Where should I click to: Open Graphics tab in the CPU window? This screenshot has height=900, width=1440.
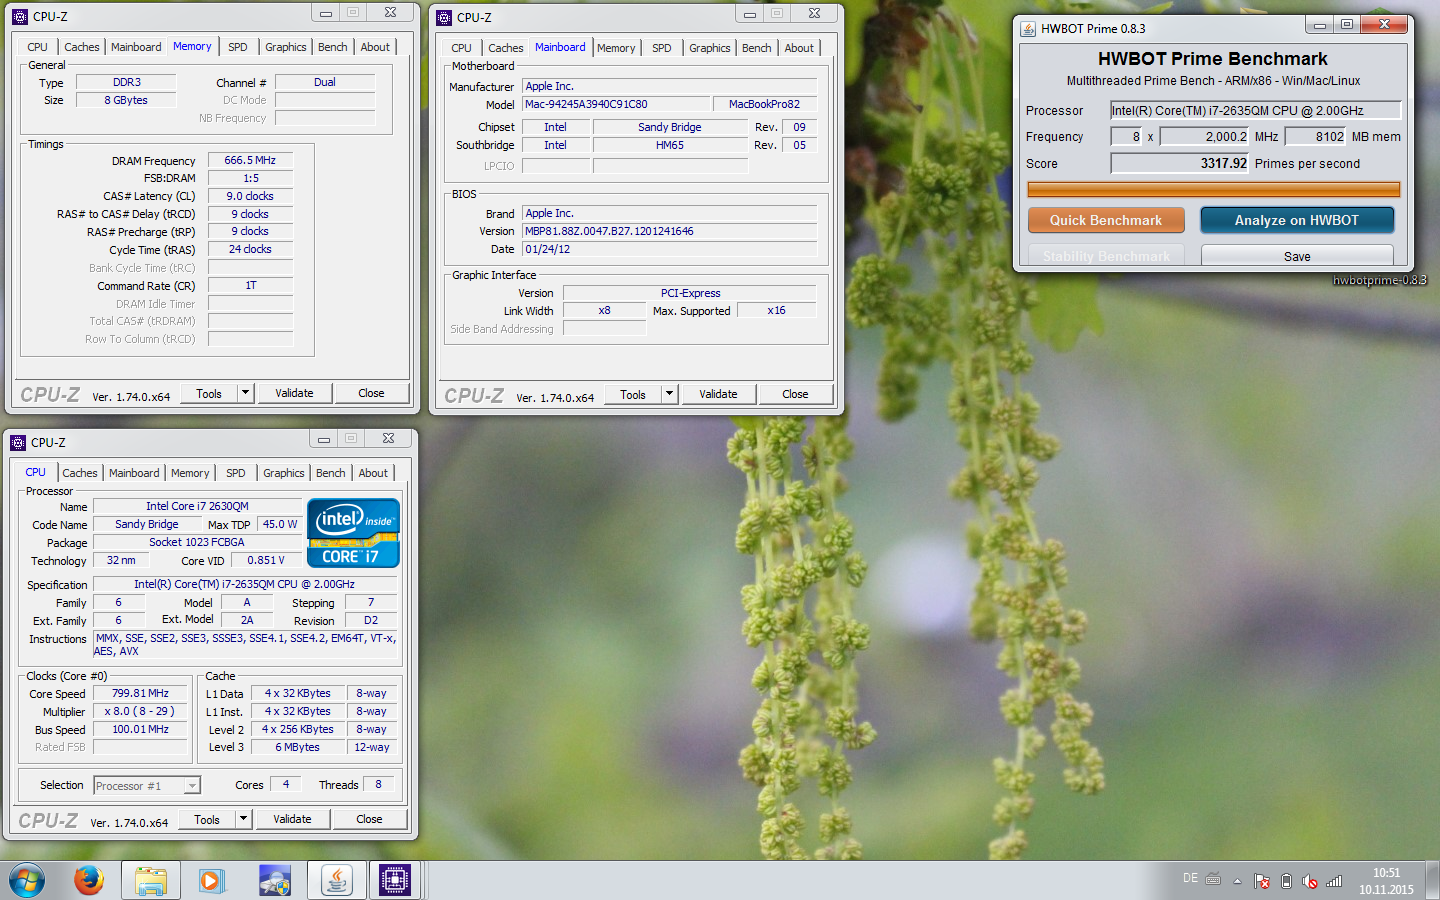coord(284,473)
